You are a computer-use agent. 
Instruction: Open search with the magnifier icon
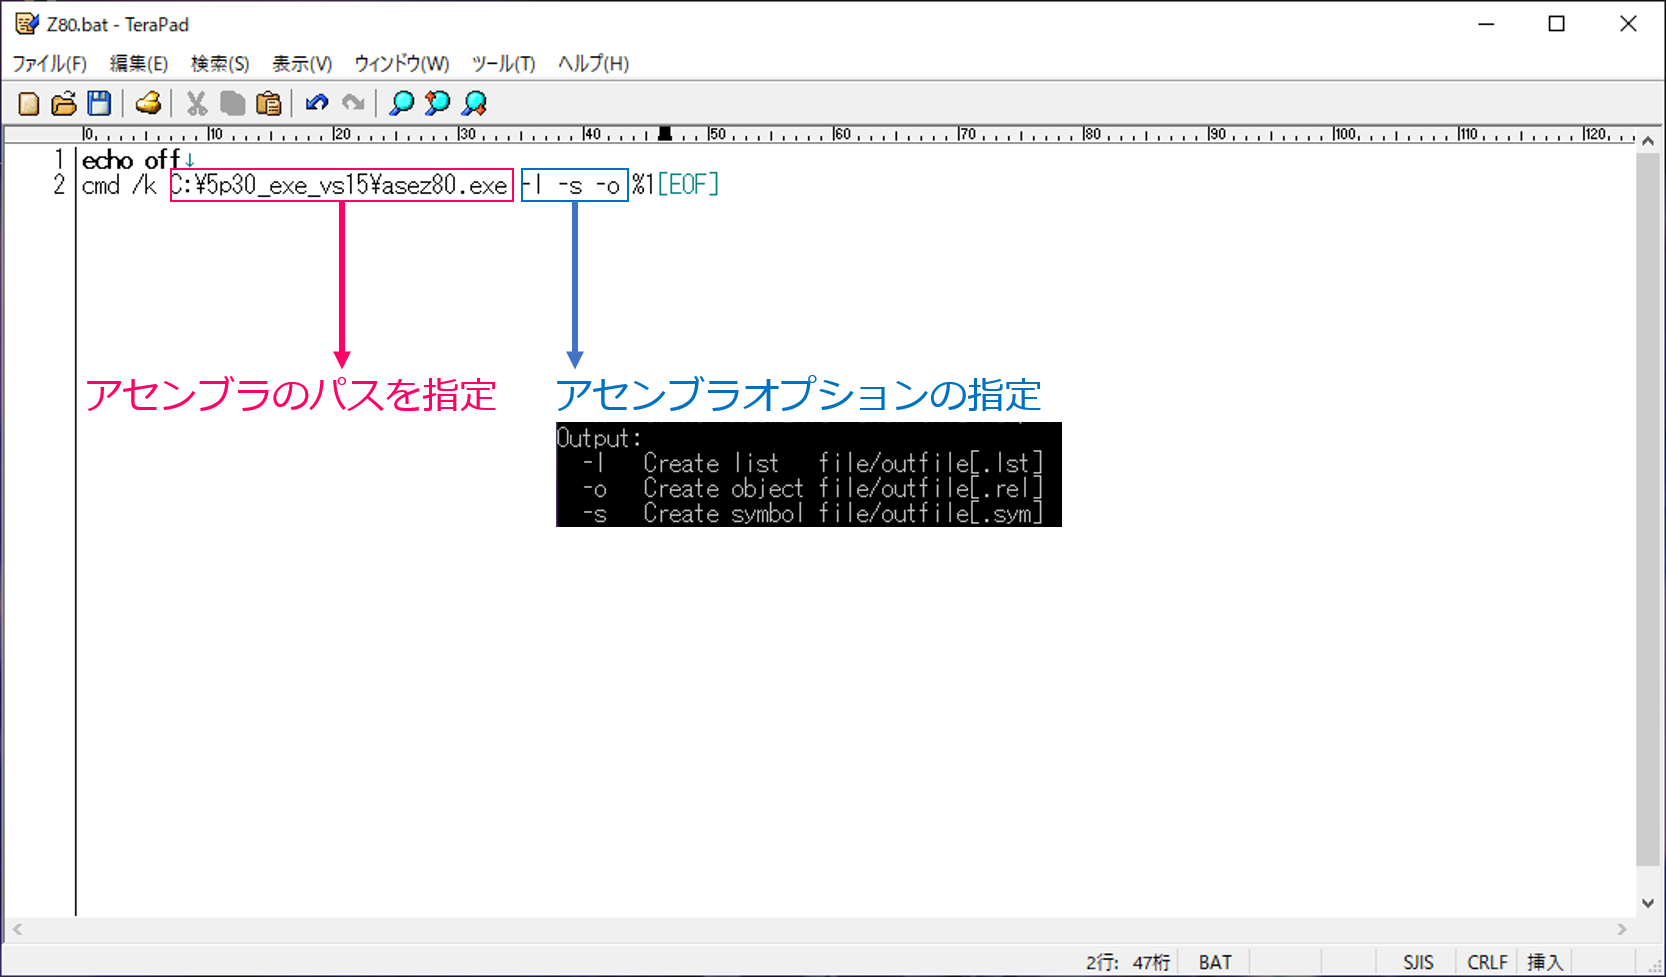400,103
